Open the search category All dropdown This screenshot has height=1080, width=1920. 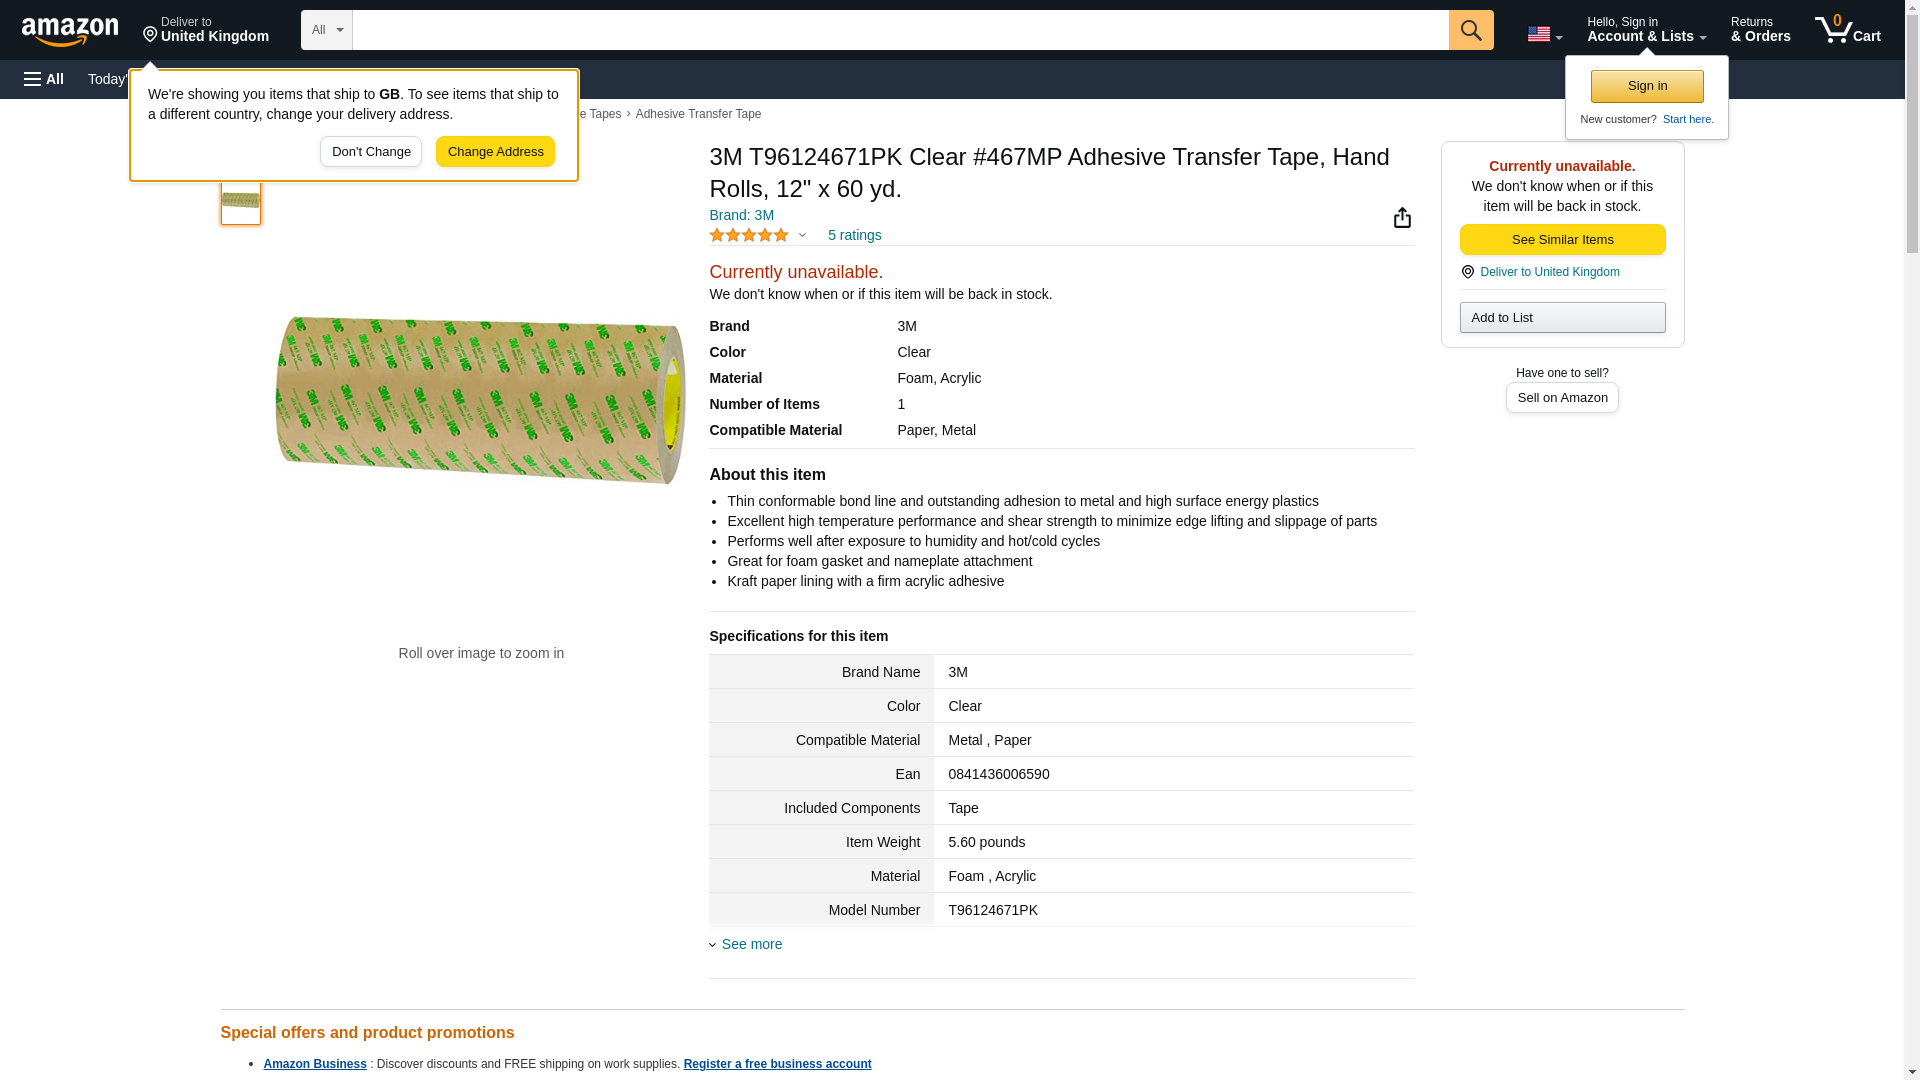click(x=326, y=30)
